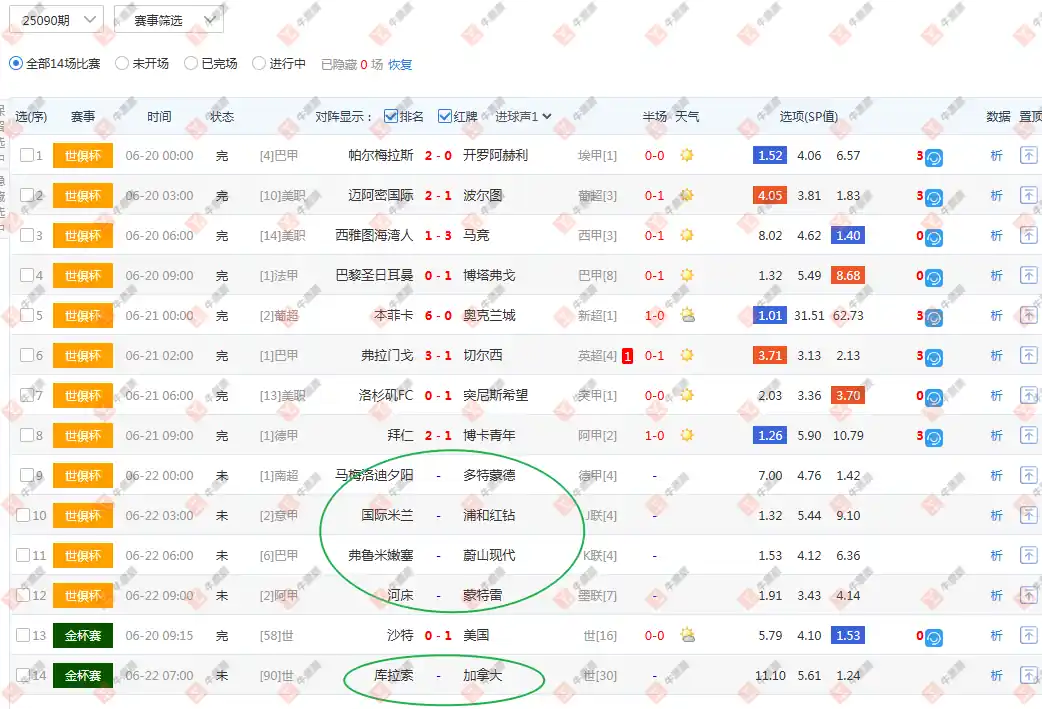Image resolution: width=1042 pixels, height=709 pixels.
Task: Open 析 analysis link for 国际米兰 match
Action: pyautogui.click(x=996, y=515)
